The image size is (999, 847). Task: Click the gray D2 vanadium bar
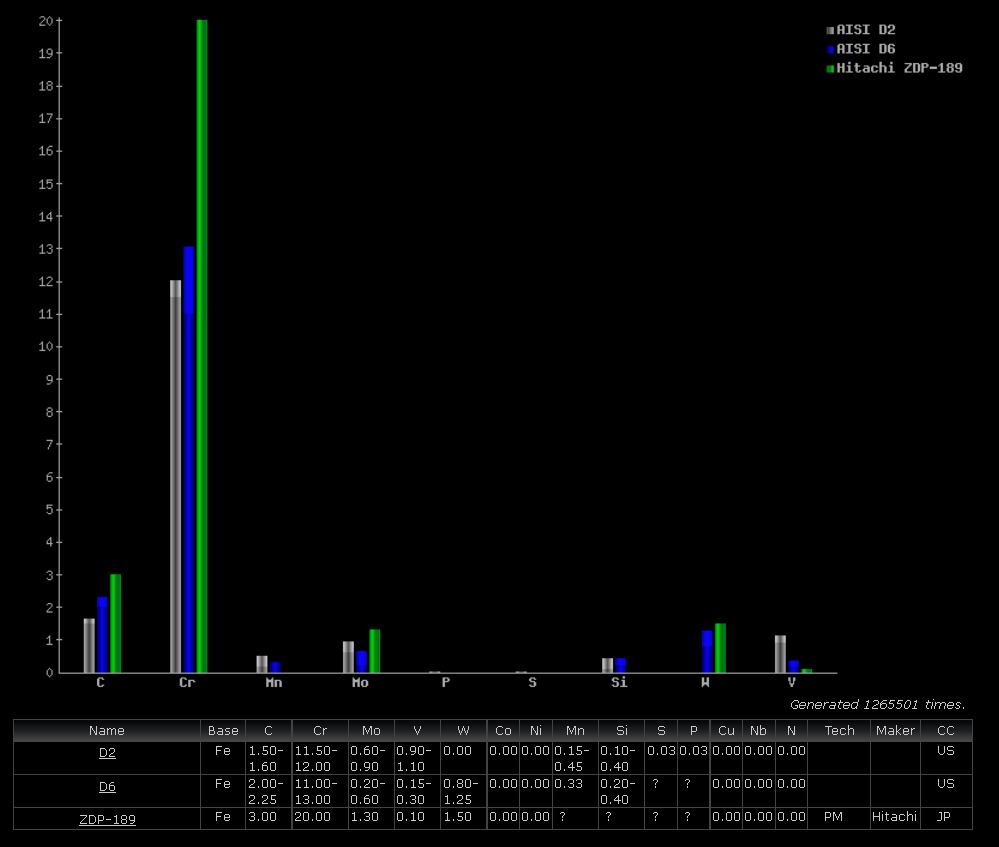pos(780,654)
